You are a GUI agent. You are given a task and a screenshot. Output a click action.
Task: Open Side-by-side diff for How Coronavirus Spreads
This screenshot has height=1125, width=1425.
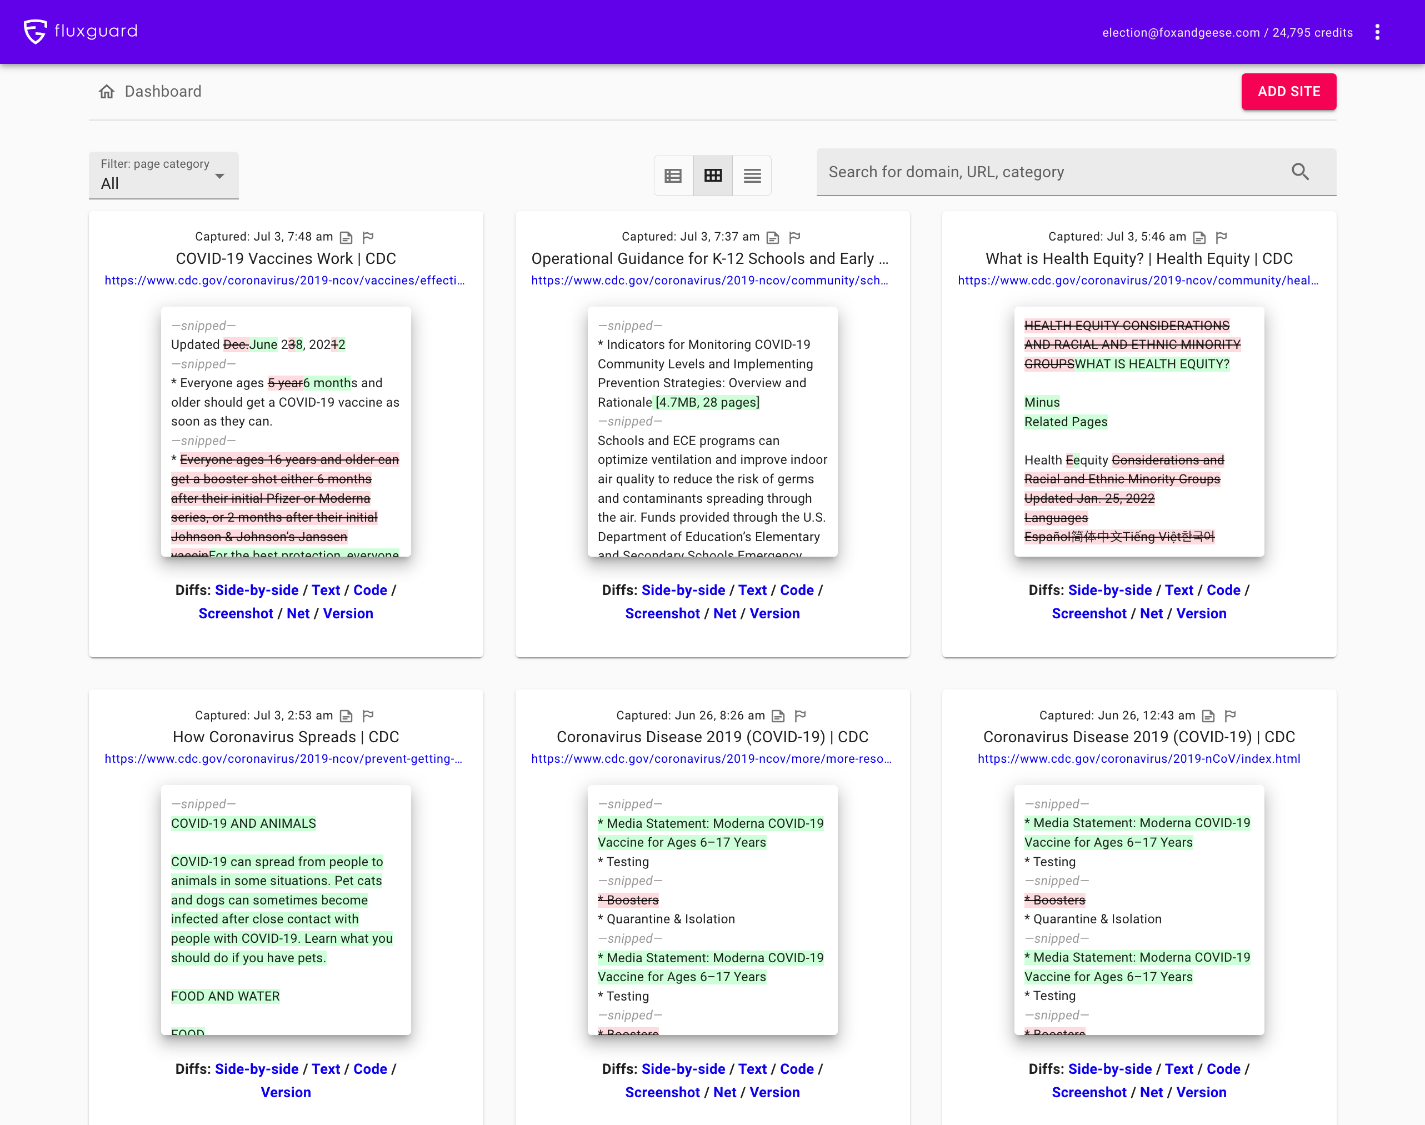257,1070
